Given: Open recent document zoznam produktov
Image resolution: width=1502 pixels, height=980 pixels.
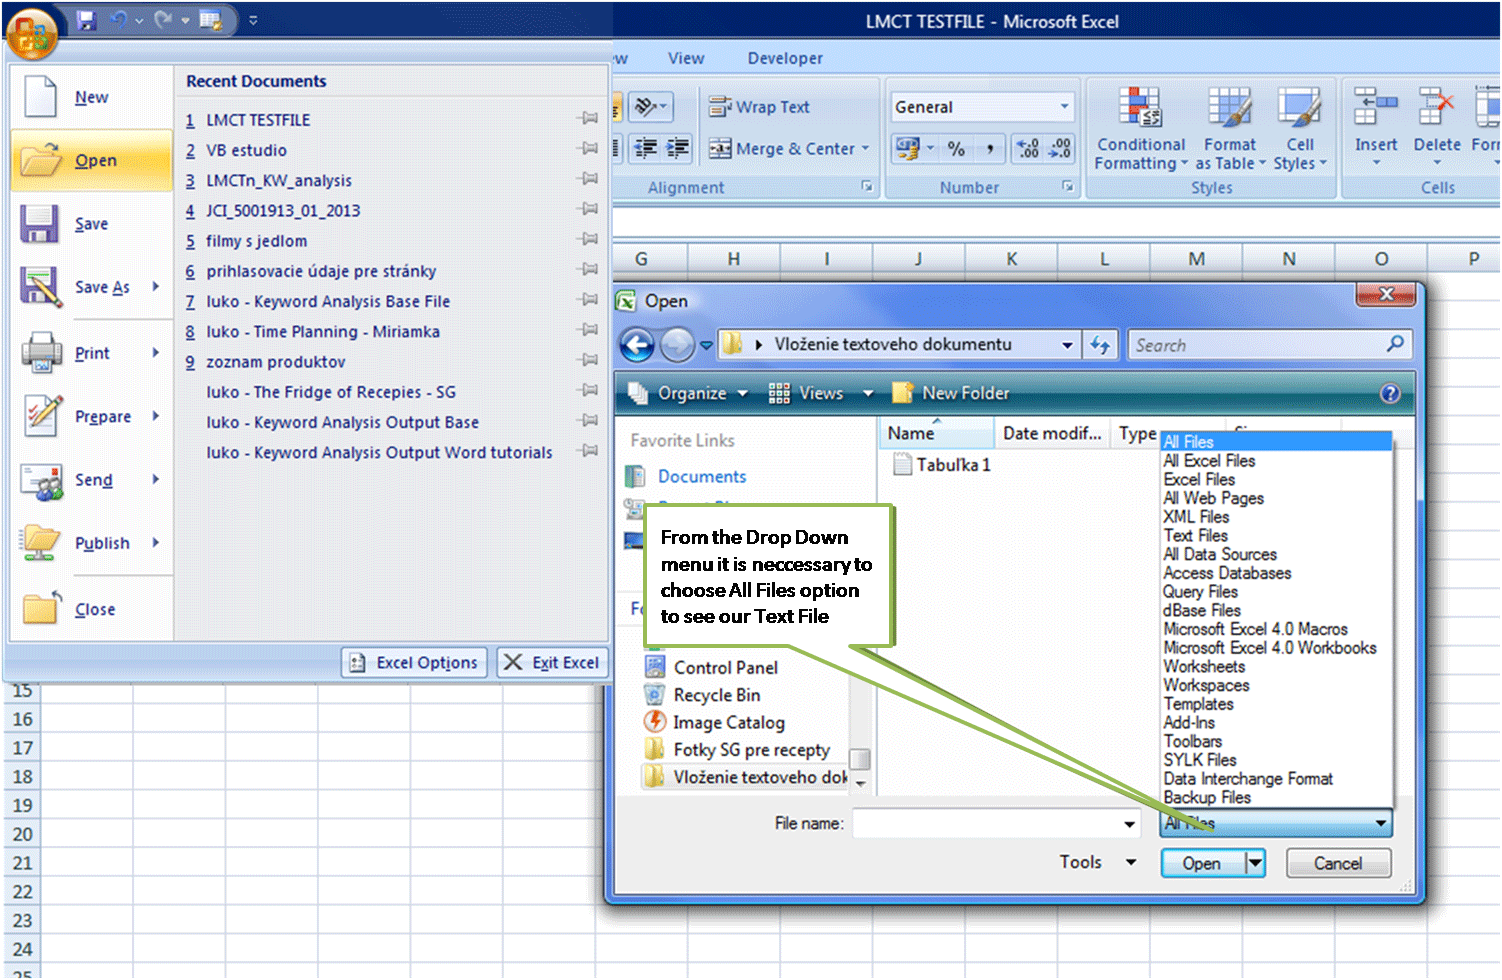Looking at the screenshot, I should click(275, 362).
